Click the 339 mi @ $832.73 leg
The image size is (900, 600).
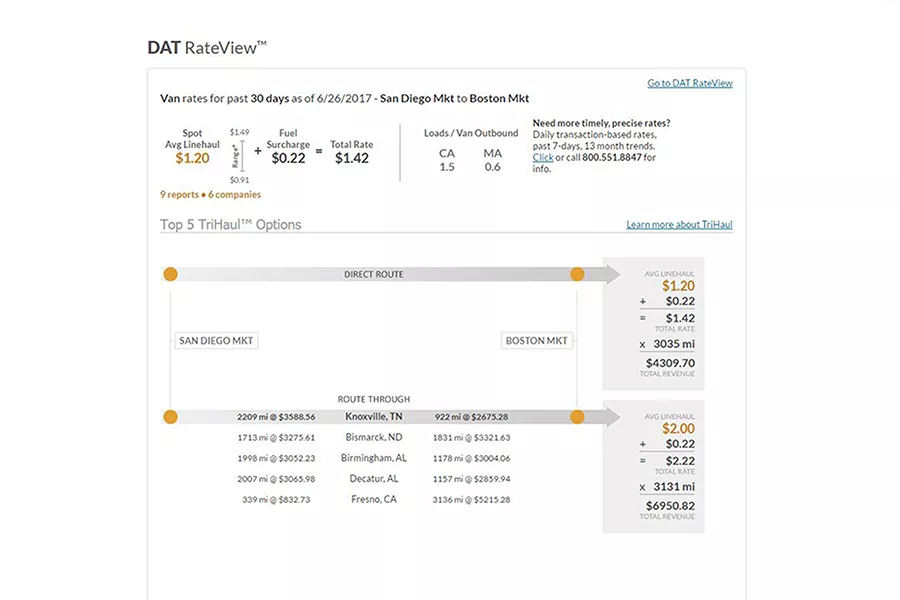point(276,500)
